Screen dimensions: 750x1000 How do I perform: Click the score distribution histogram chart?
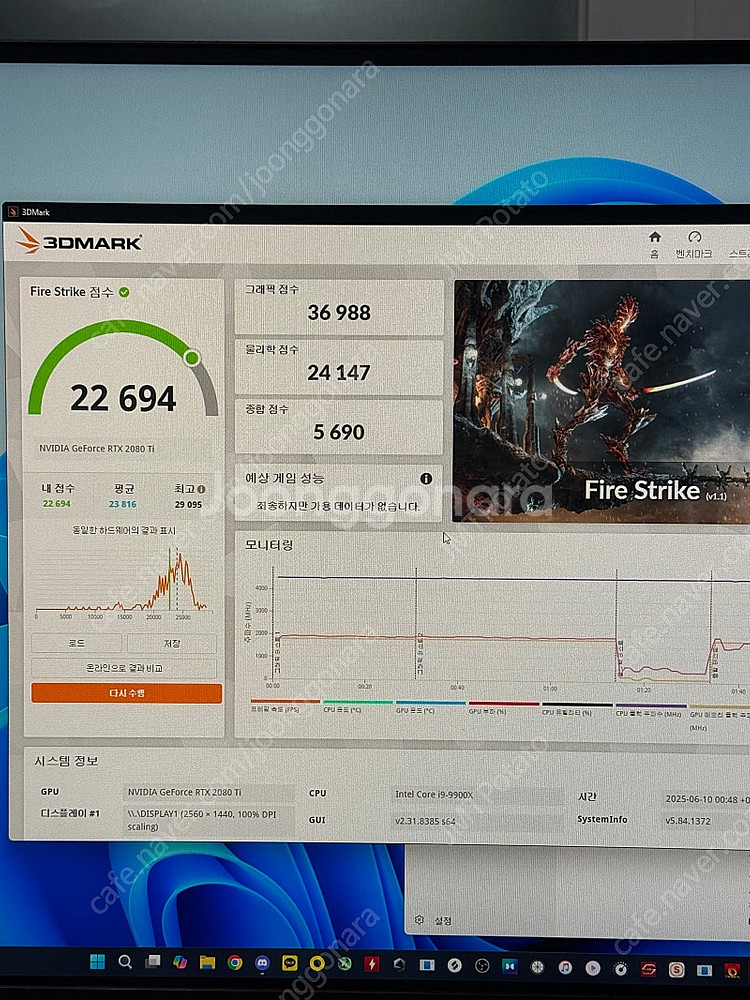click(123, 584)
